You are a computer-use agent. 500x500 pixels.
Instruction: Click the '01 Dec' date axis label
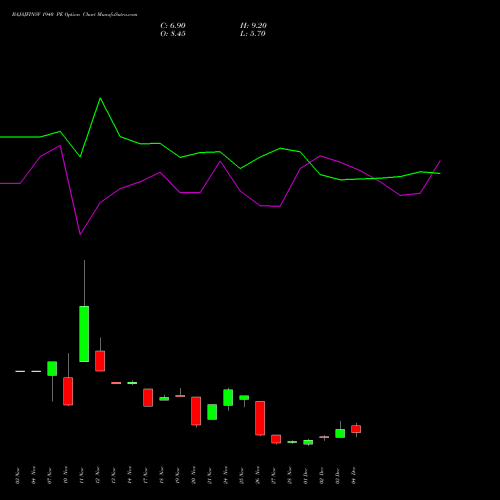click(306, 475)
